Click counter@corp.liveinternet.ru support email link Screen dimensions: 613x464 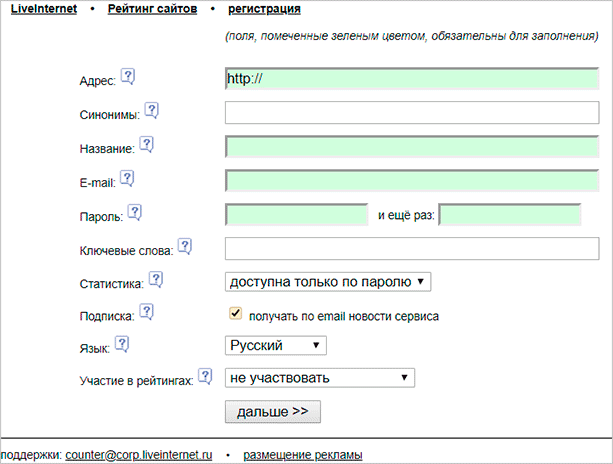coord(139,455)
